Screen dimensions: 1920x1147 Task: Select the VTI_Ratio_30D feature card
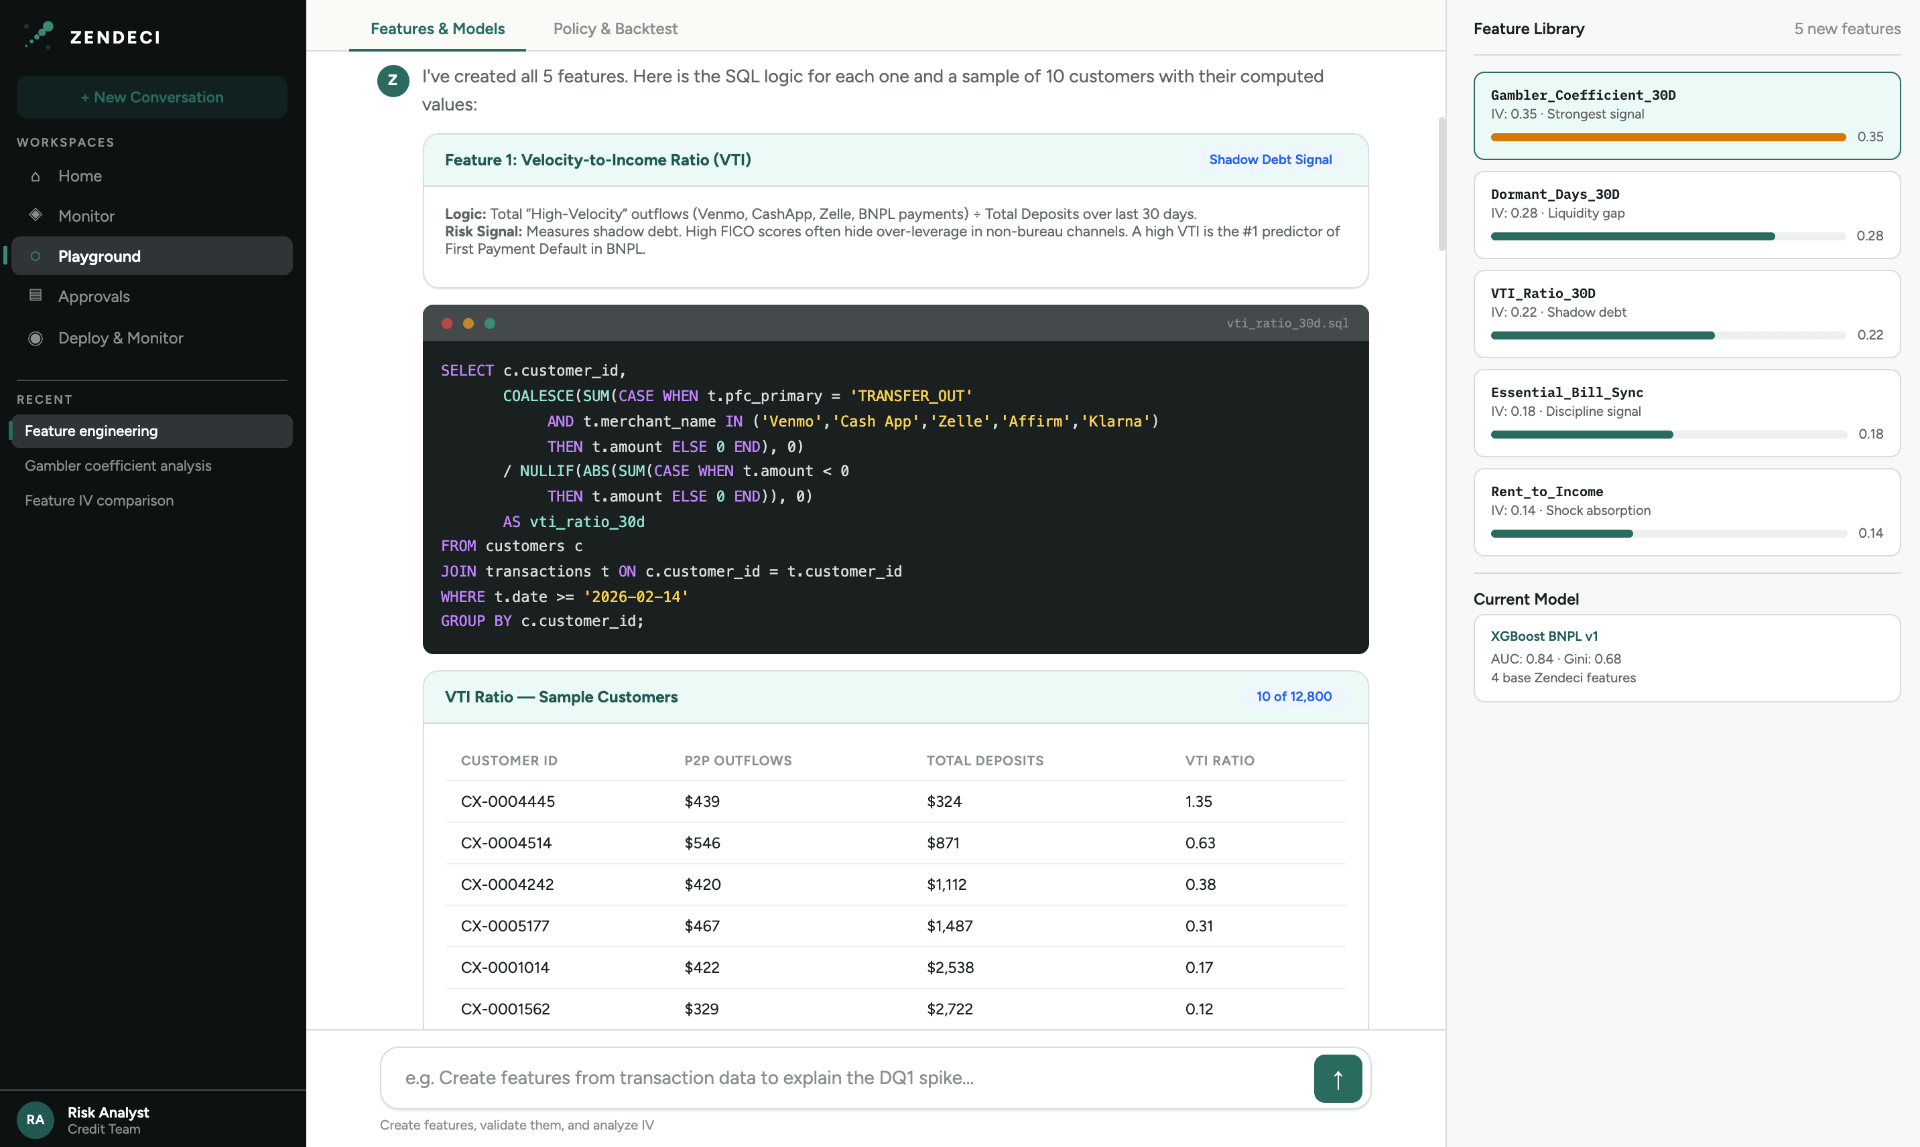tap(1687, 314)
